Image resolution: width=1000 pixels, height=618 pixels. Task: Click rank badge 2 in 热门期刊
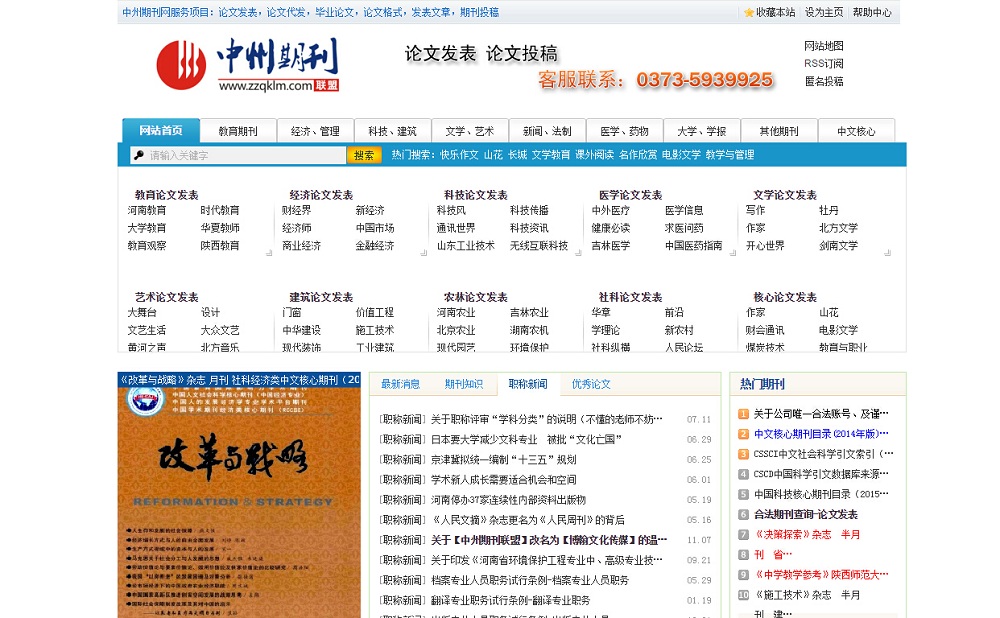[743, 434]
